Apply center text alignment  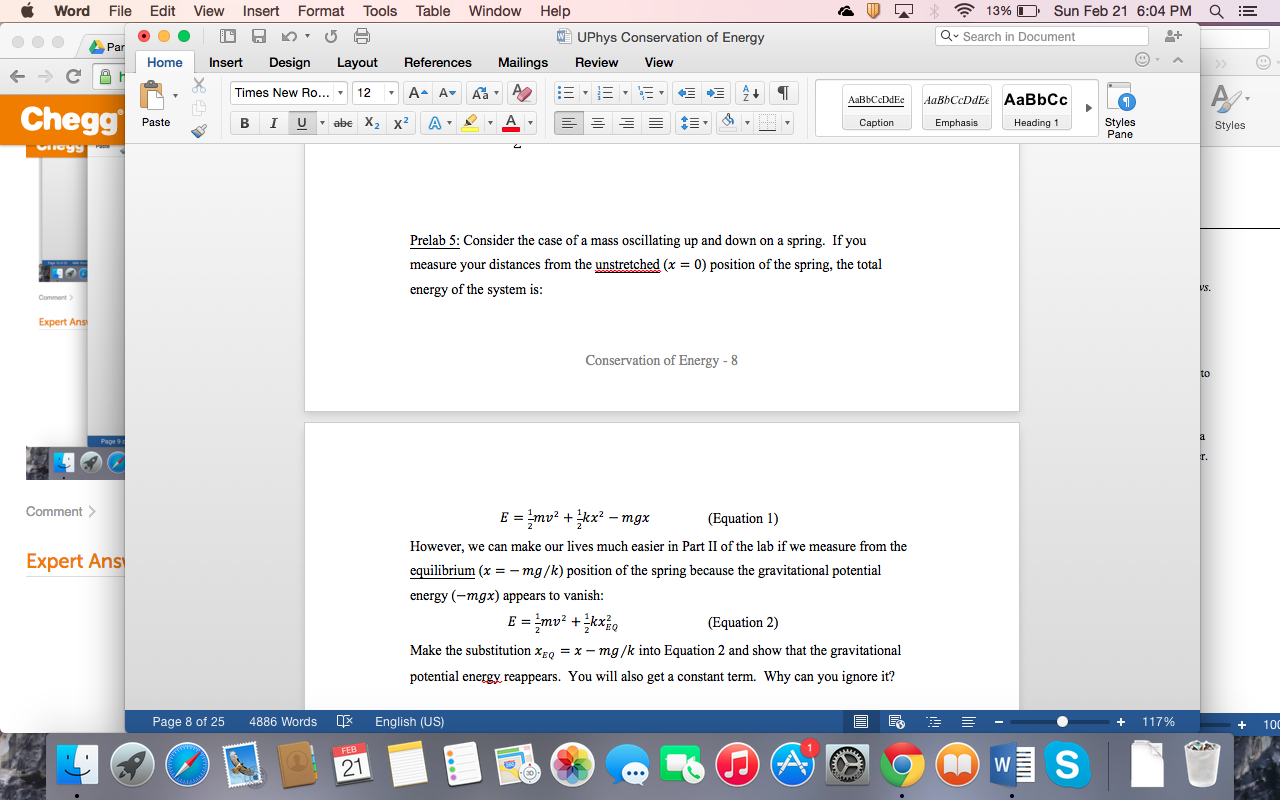pos(598,123)
